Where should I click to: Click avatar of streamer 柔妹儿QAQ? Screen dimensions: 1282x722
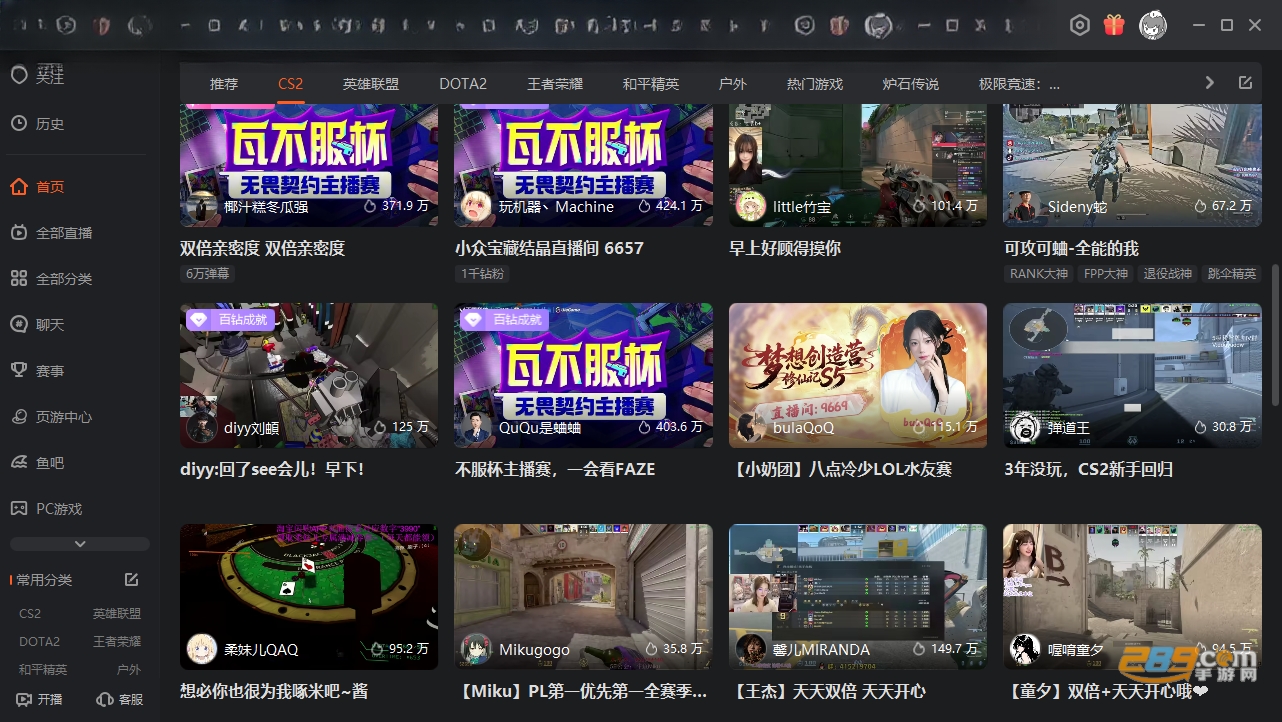click(202, 649)
